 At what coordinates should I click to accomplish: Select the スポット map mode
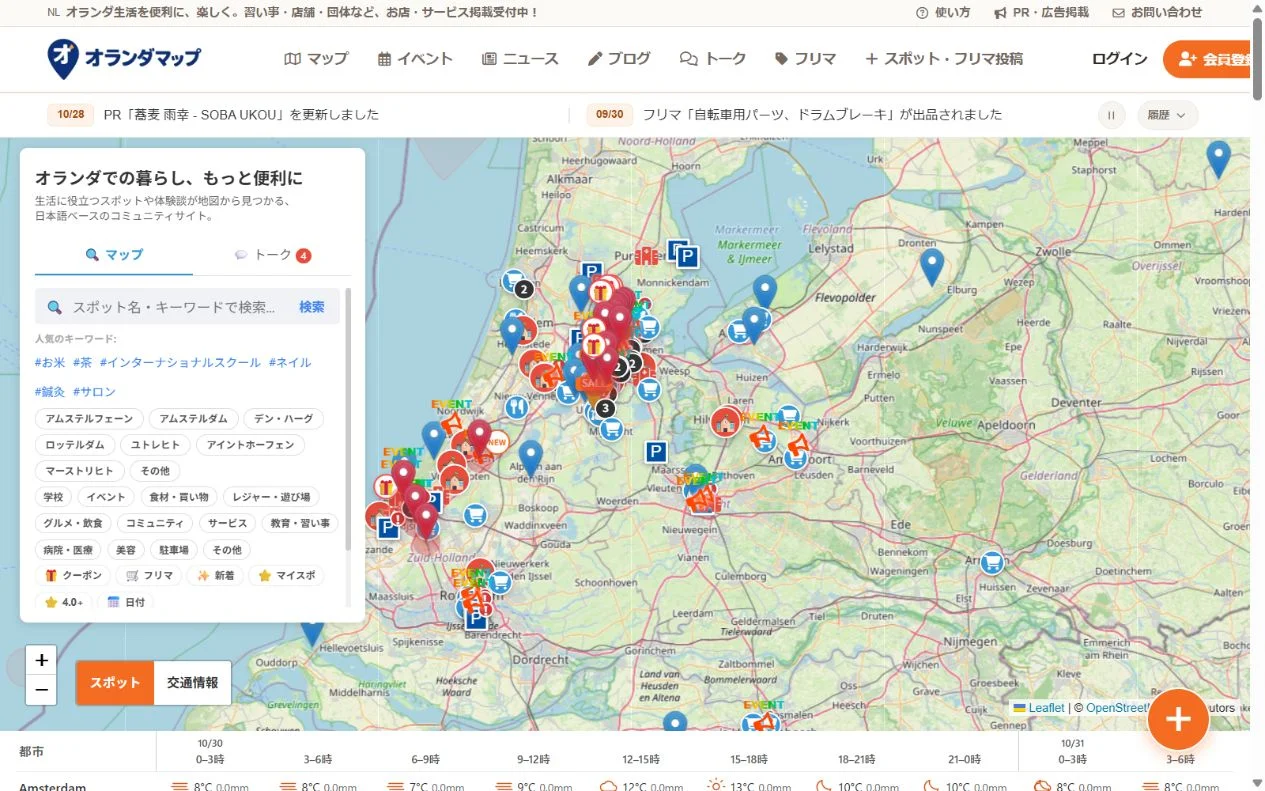tap(115, 682)
